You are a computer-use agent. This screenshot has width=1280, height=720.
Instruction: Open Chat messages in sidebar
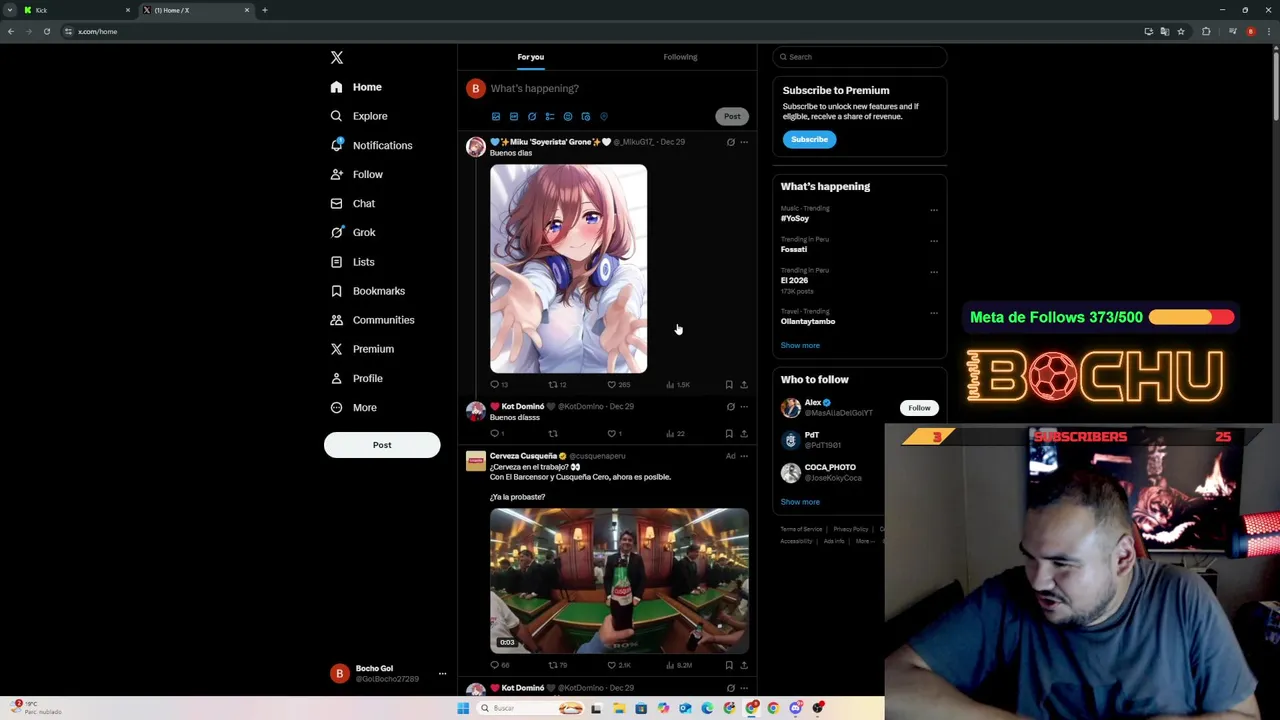[353, 203]
